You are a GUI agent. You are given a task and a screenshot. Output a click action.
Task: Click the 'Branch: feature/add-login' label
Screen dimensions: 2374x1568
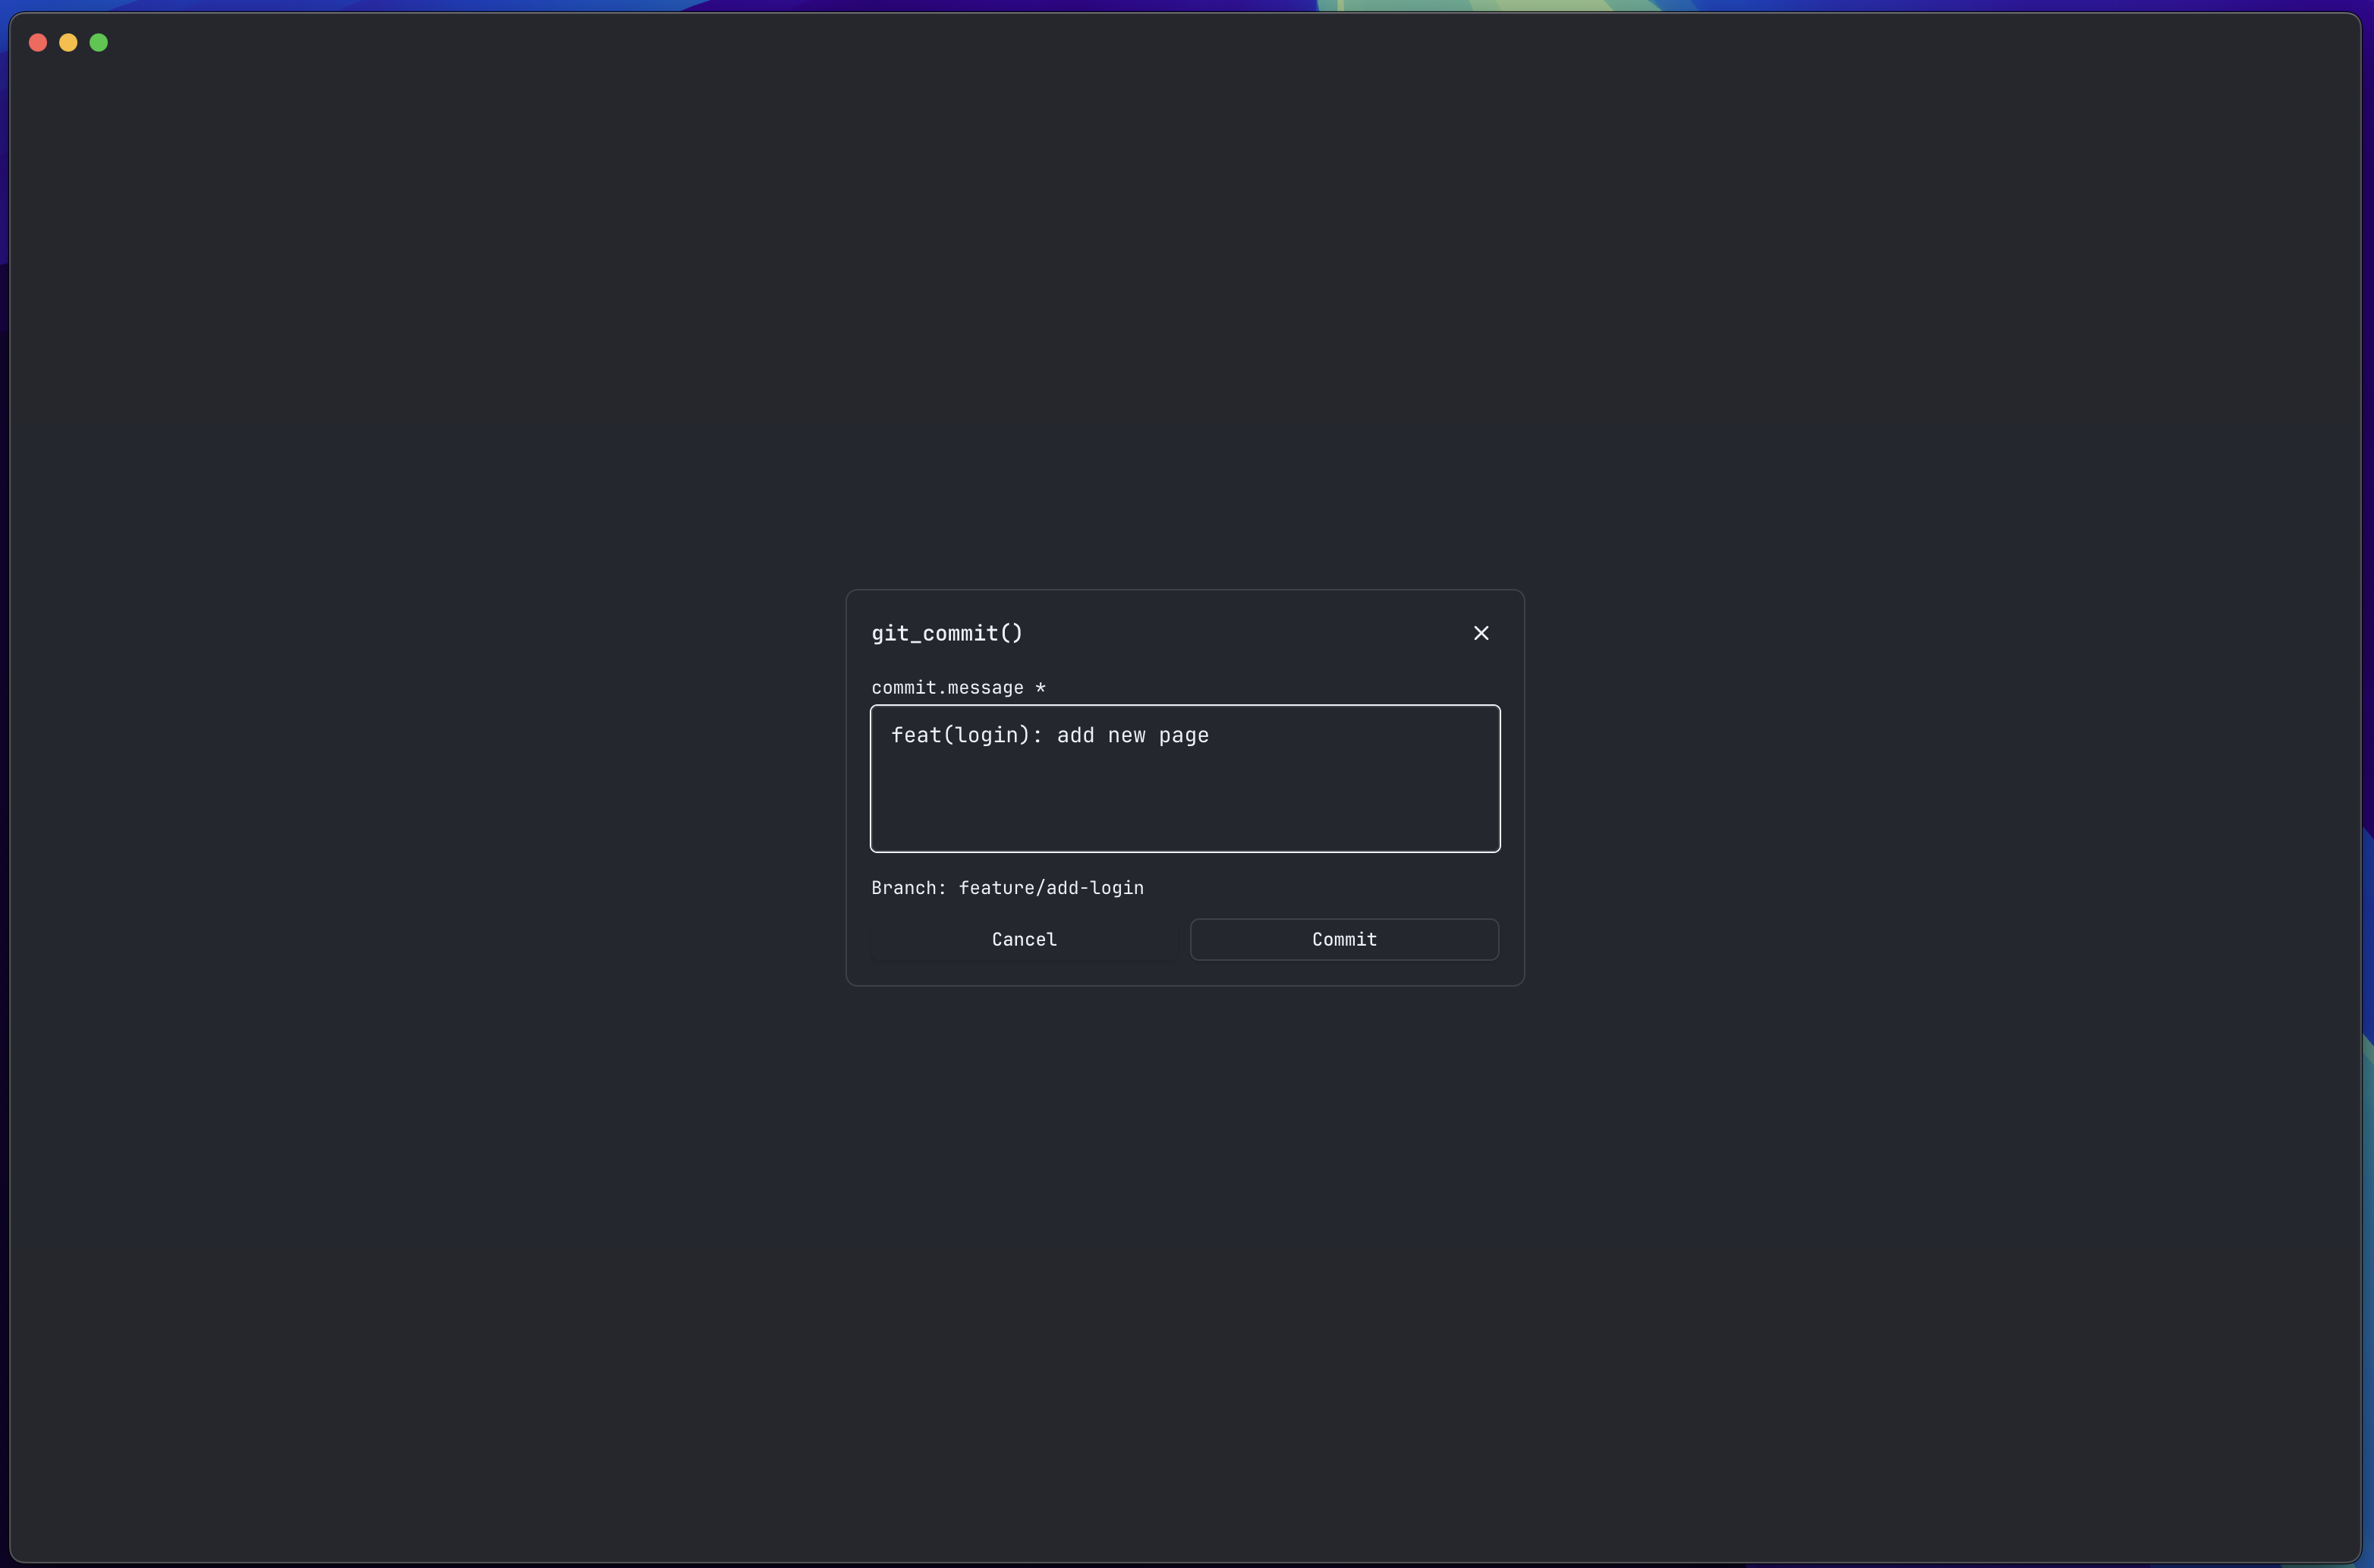(x=1007, y=887)
